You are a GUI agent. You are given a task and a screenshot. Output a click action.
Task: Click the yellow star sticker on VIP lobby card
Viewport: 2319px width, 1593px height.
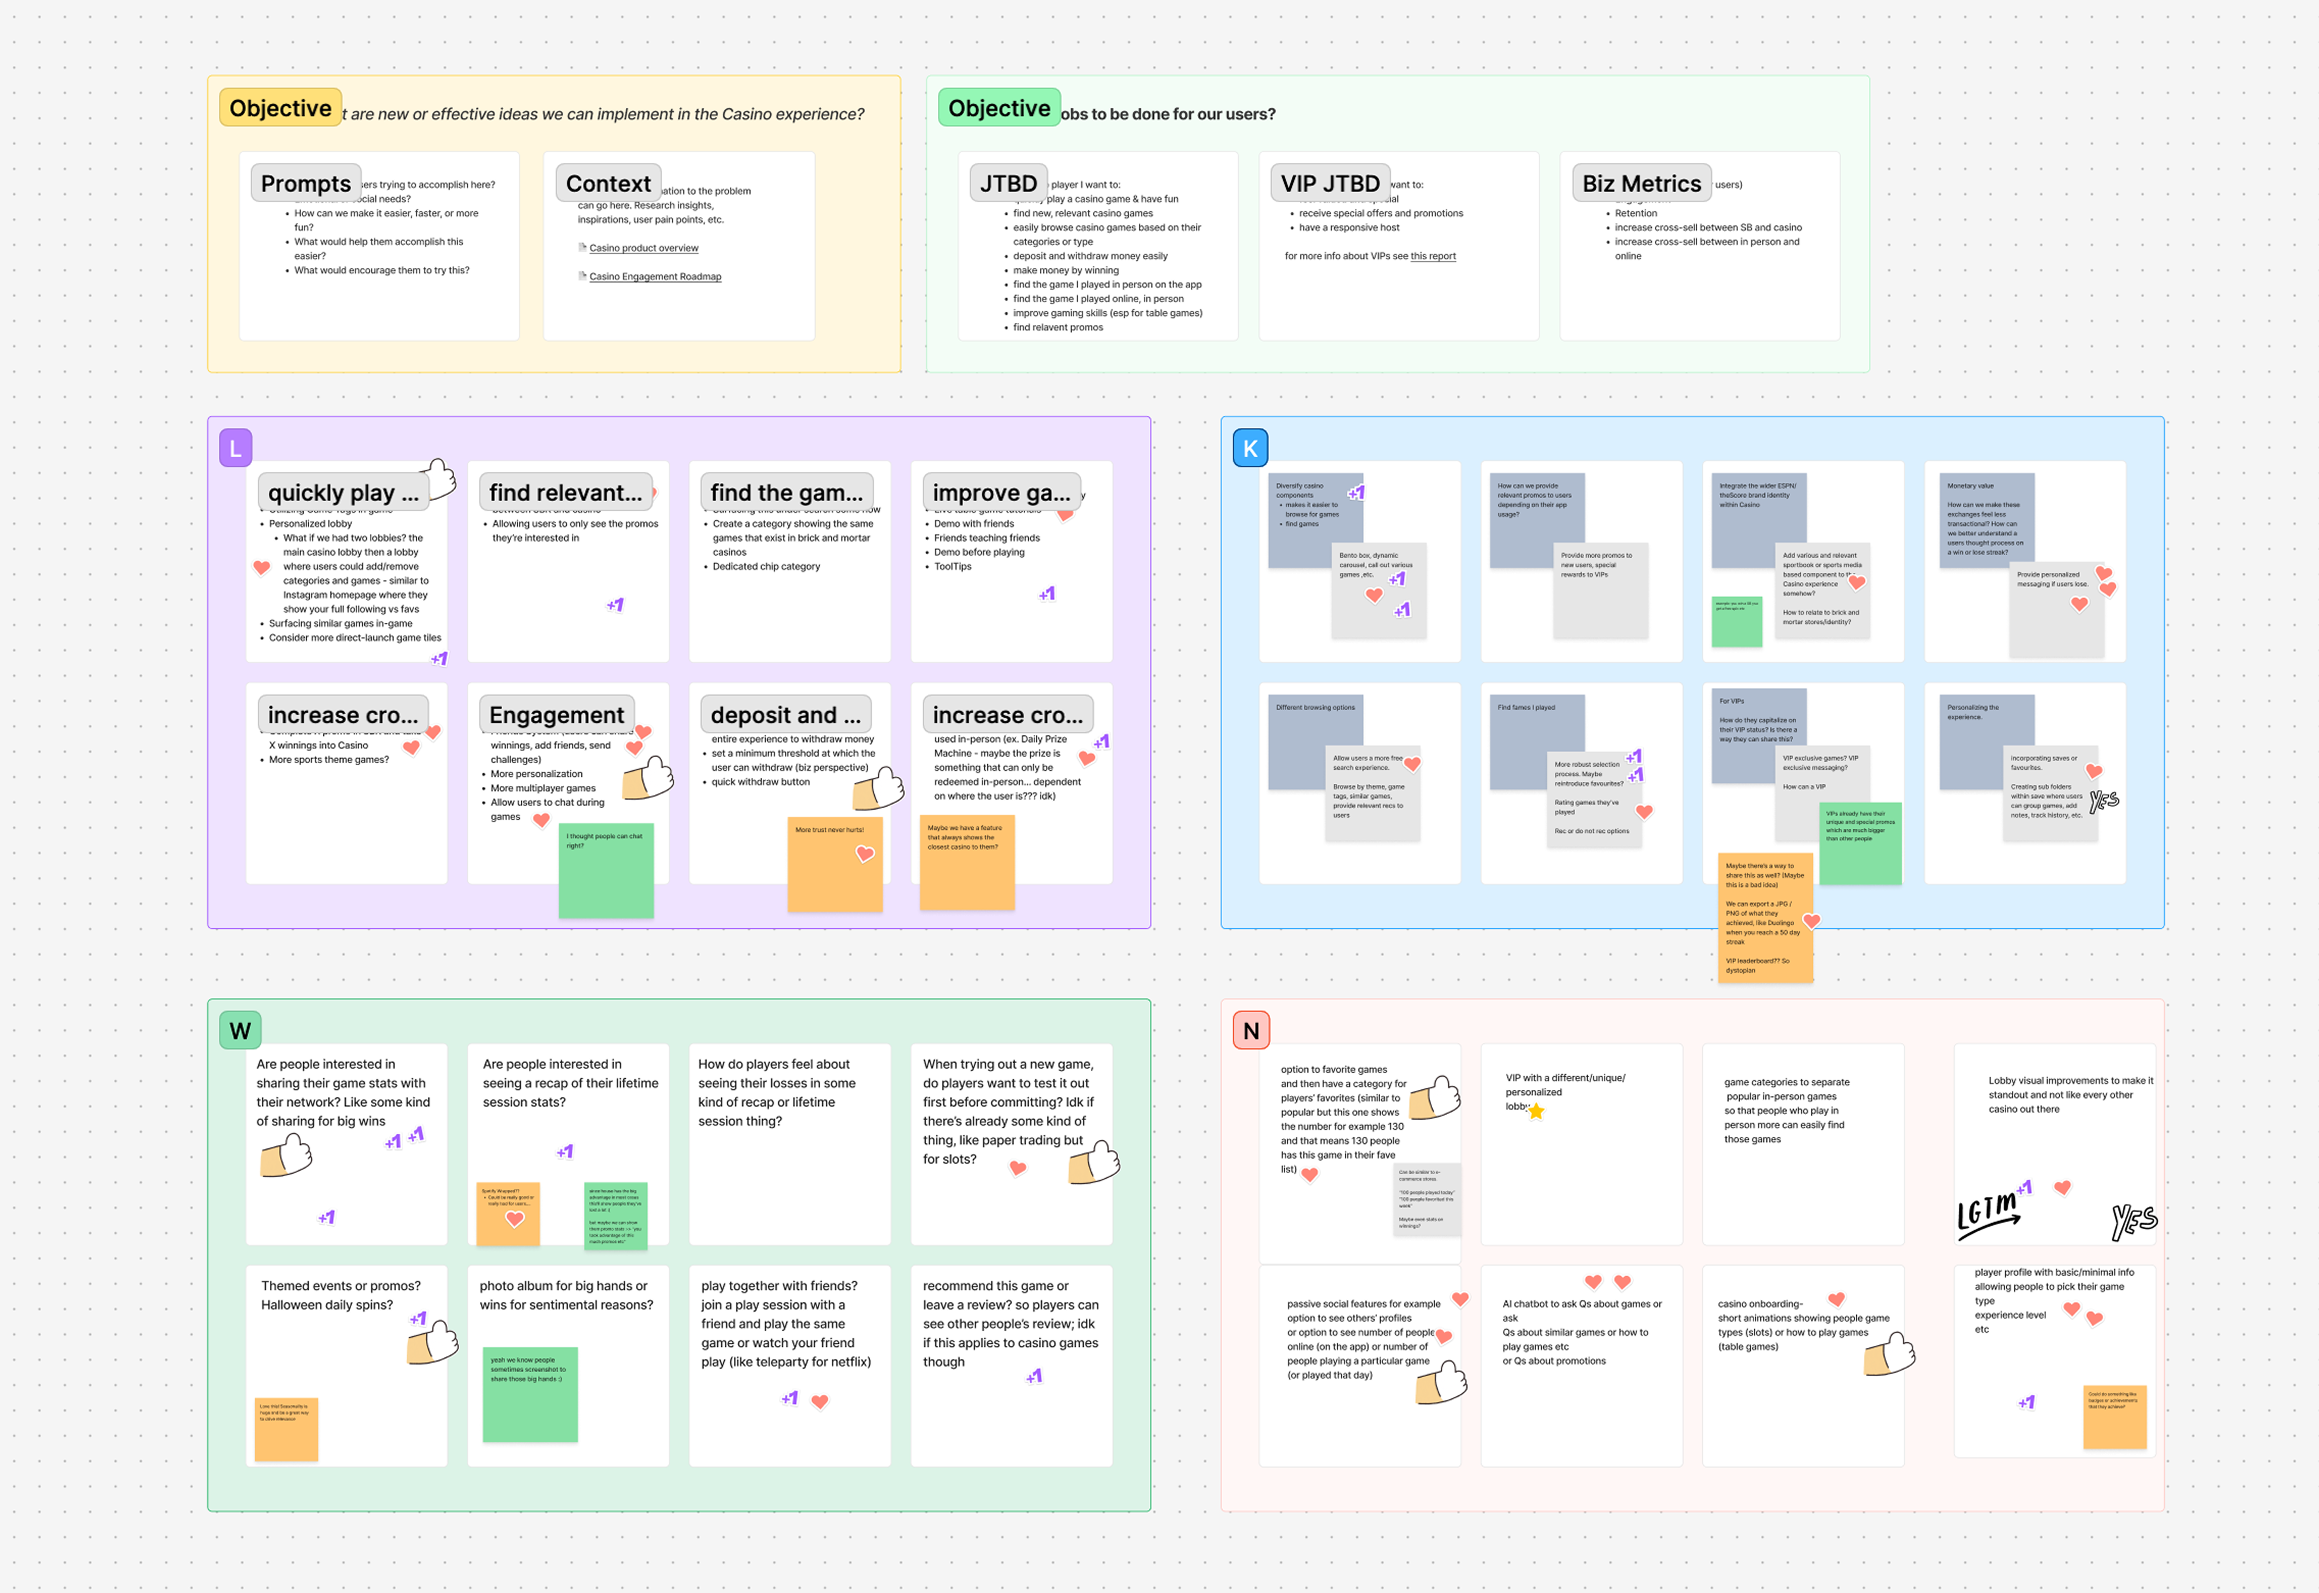click(1536, 1111)
